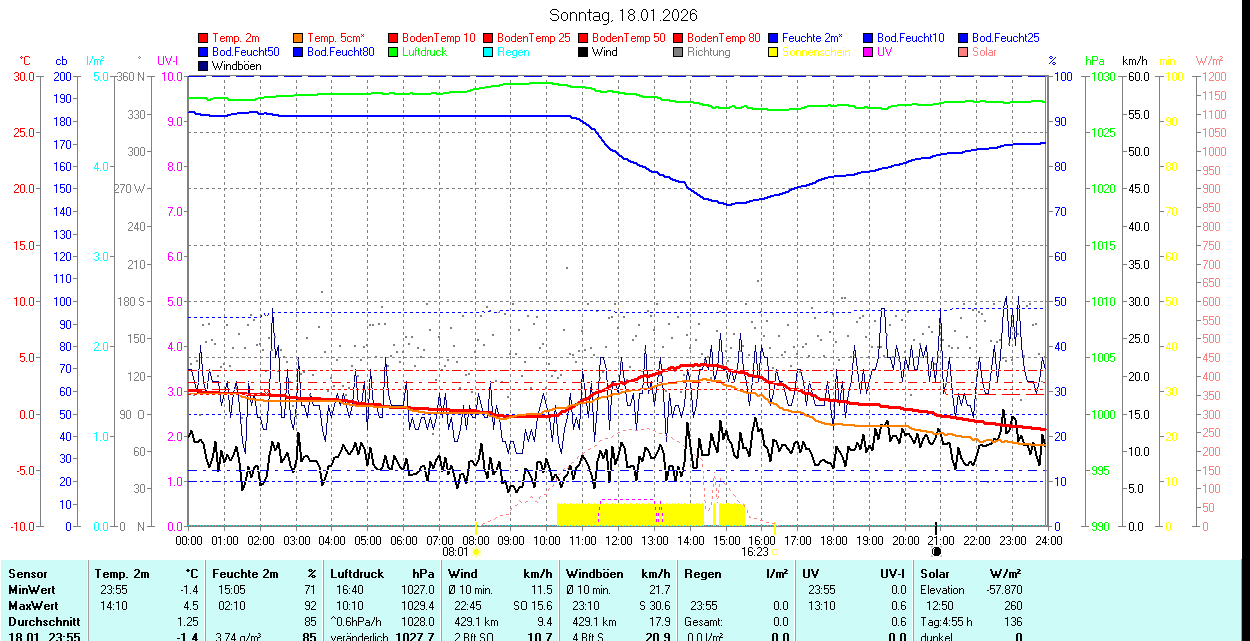Click the Bod.Feucht80 legend label

click(x=340, y=52)
